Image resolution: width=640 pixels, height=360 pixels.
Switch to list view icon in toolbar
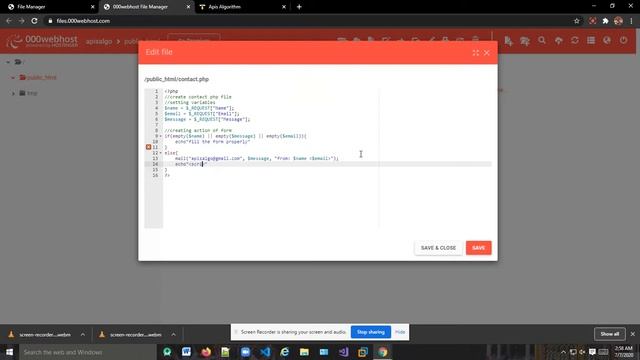[591, 40]
